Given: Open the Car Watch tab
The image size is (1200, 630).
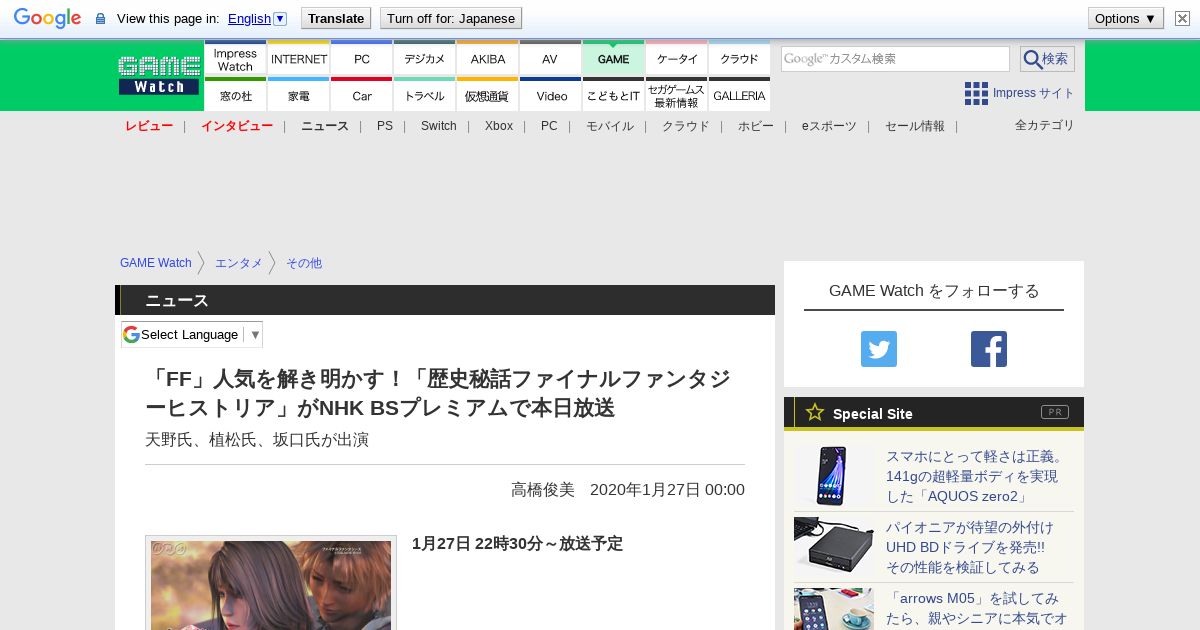Looking at the screenshot, I should click(362, 95).
